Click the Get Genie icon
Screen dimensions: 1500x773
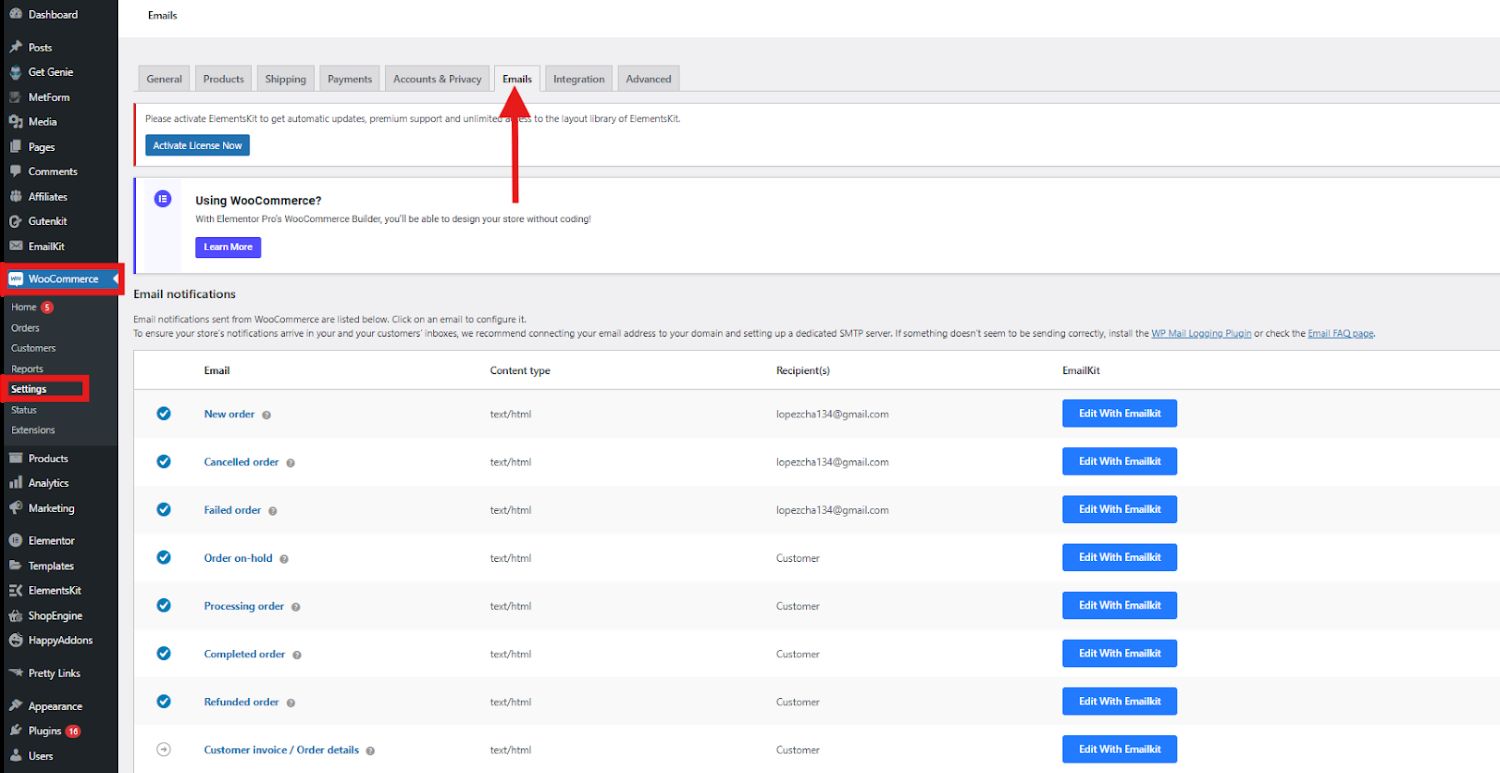click(x=16, y=72)
